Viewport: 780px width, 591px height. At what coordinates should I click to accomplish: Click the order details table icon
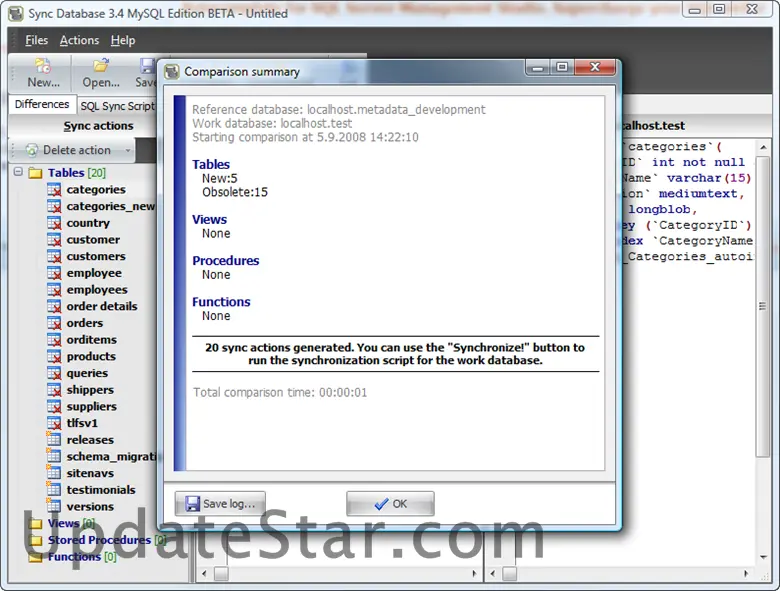(54, 306)
